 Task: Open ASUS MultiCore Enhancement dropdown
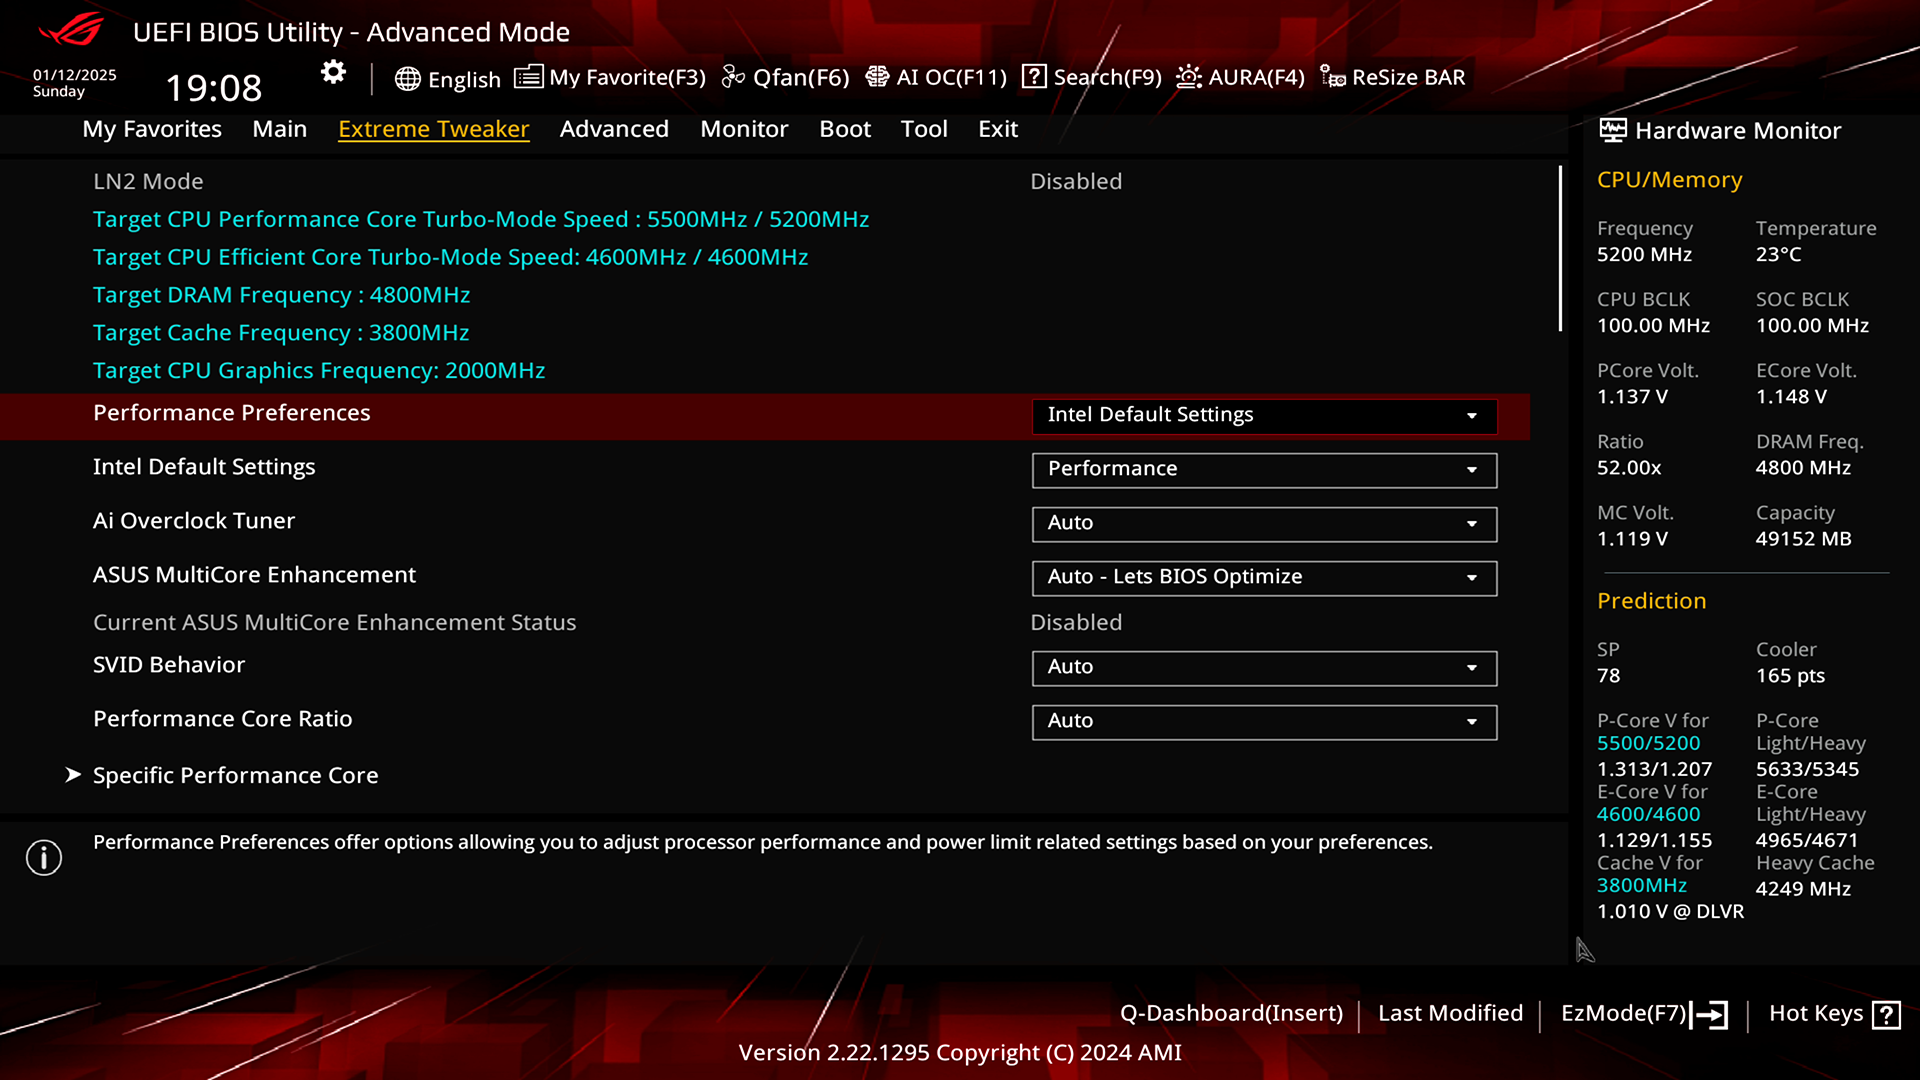(x=1263, y=577)
